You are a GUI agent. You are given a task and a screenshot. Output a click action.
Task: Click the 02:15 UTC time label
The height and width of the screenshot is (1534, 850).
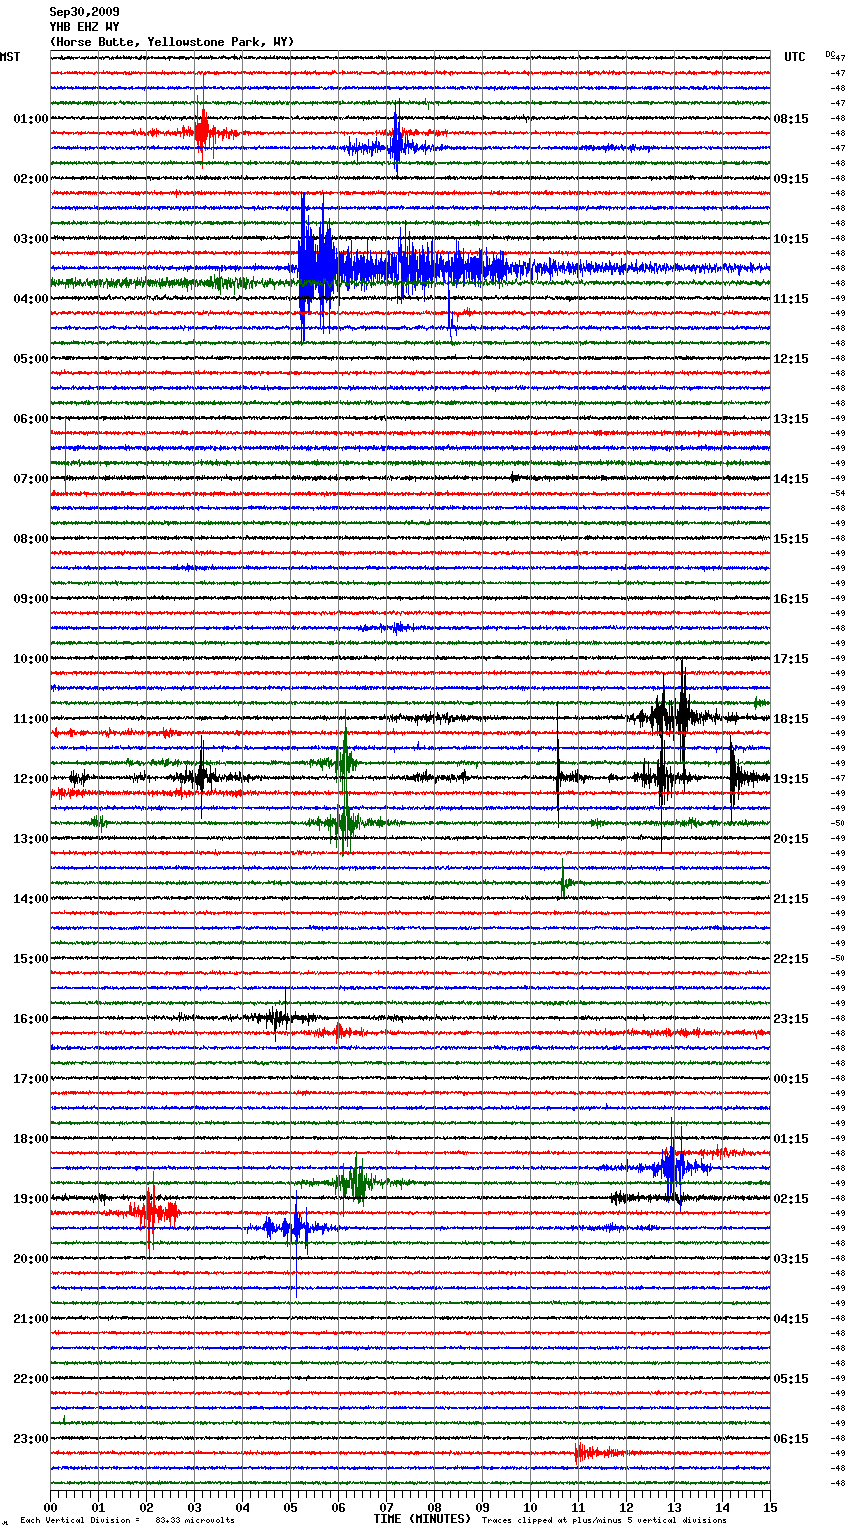click(791, 1199)
